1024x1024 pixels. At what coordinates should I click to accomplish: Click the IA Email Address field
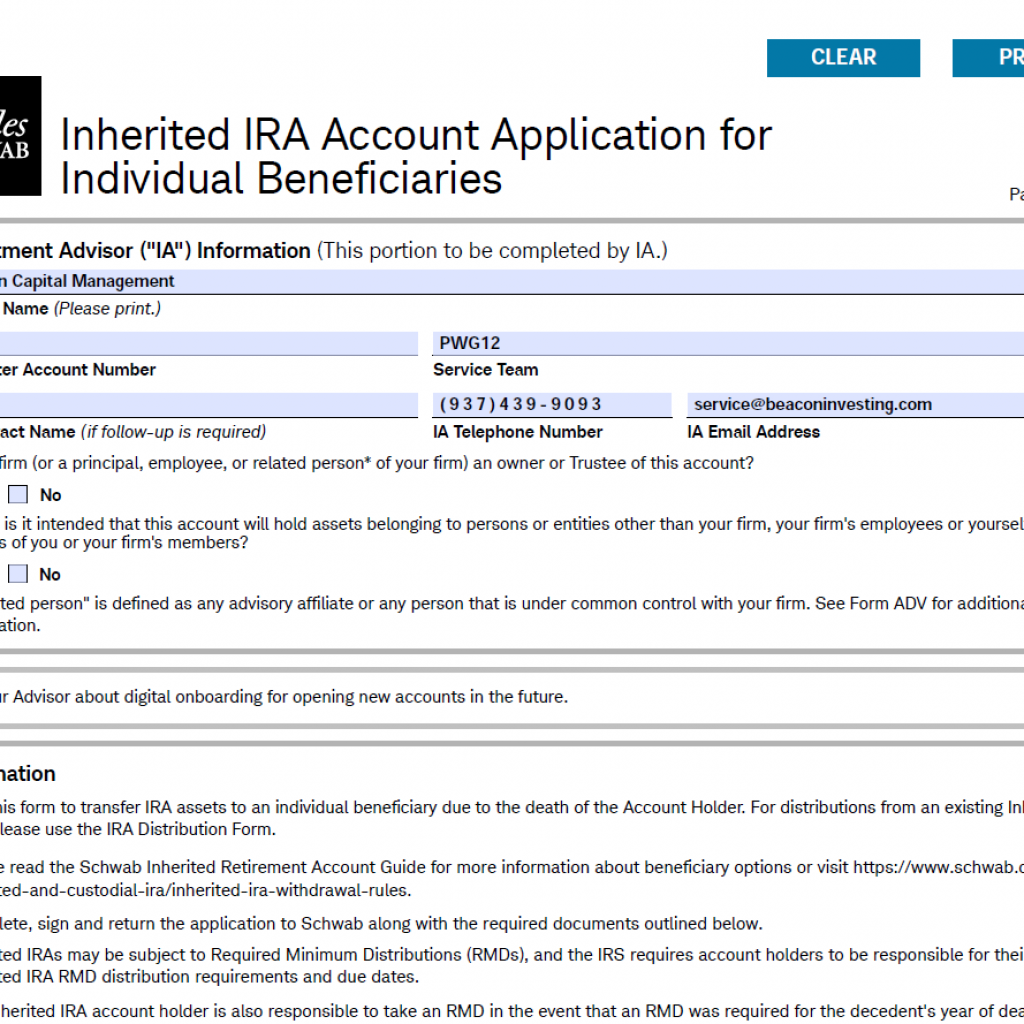click(x=855, y=405)
